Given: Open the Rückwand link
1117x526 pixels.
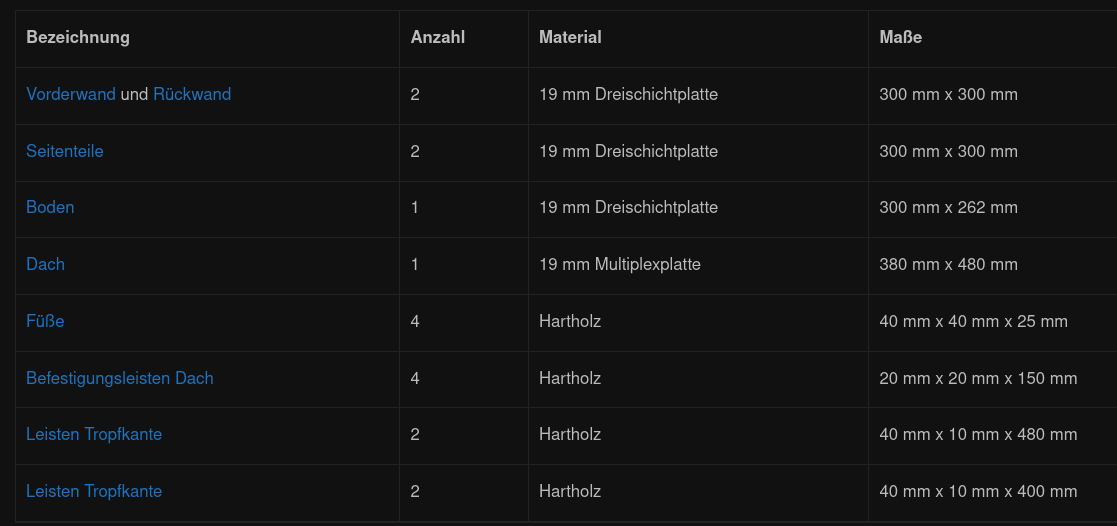Looking at the screenshot, I should click(x=192, y=94).
